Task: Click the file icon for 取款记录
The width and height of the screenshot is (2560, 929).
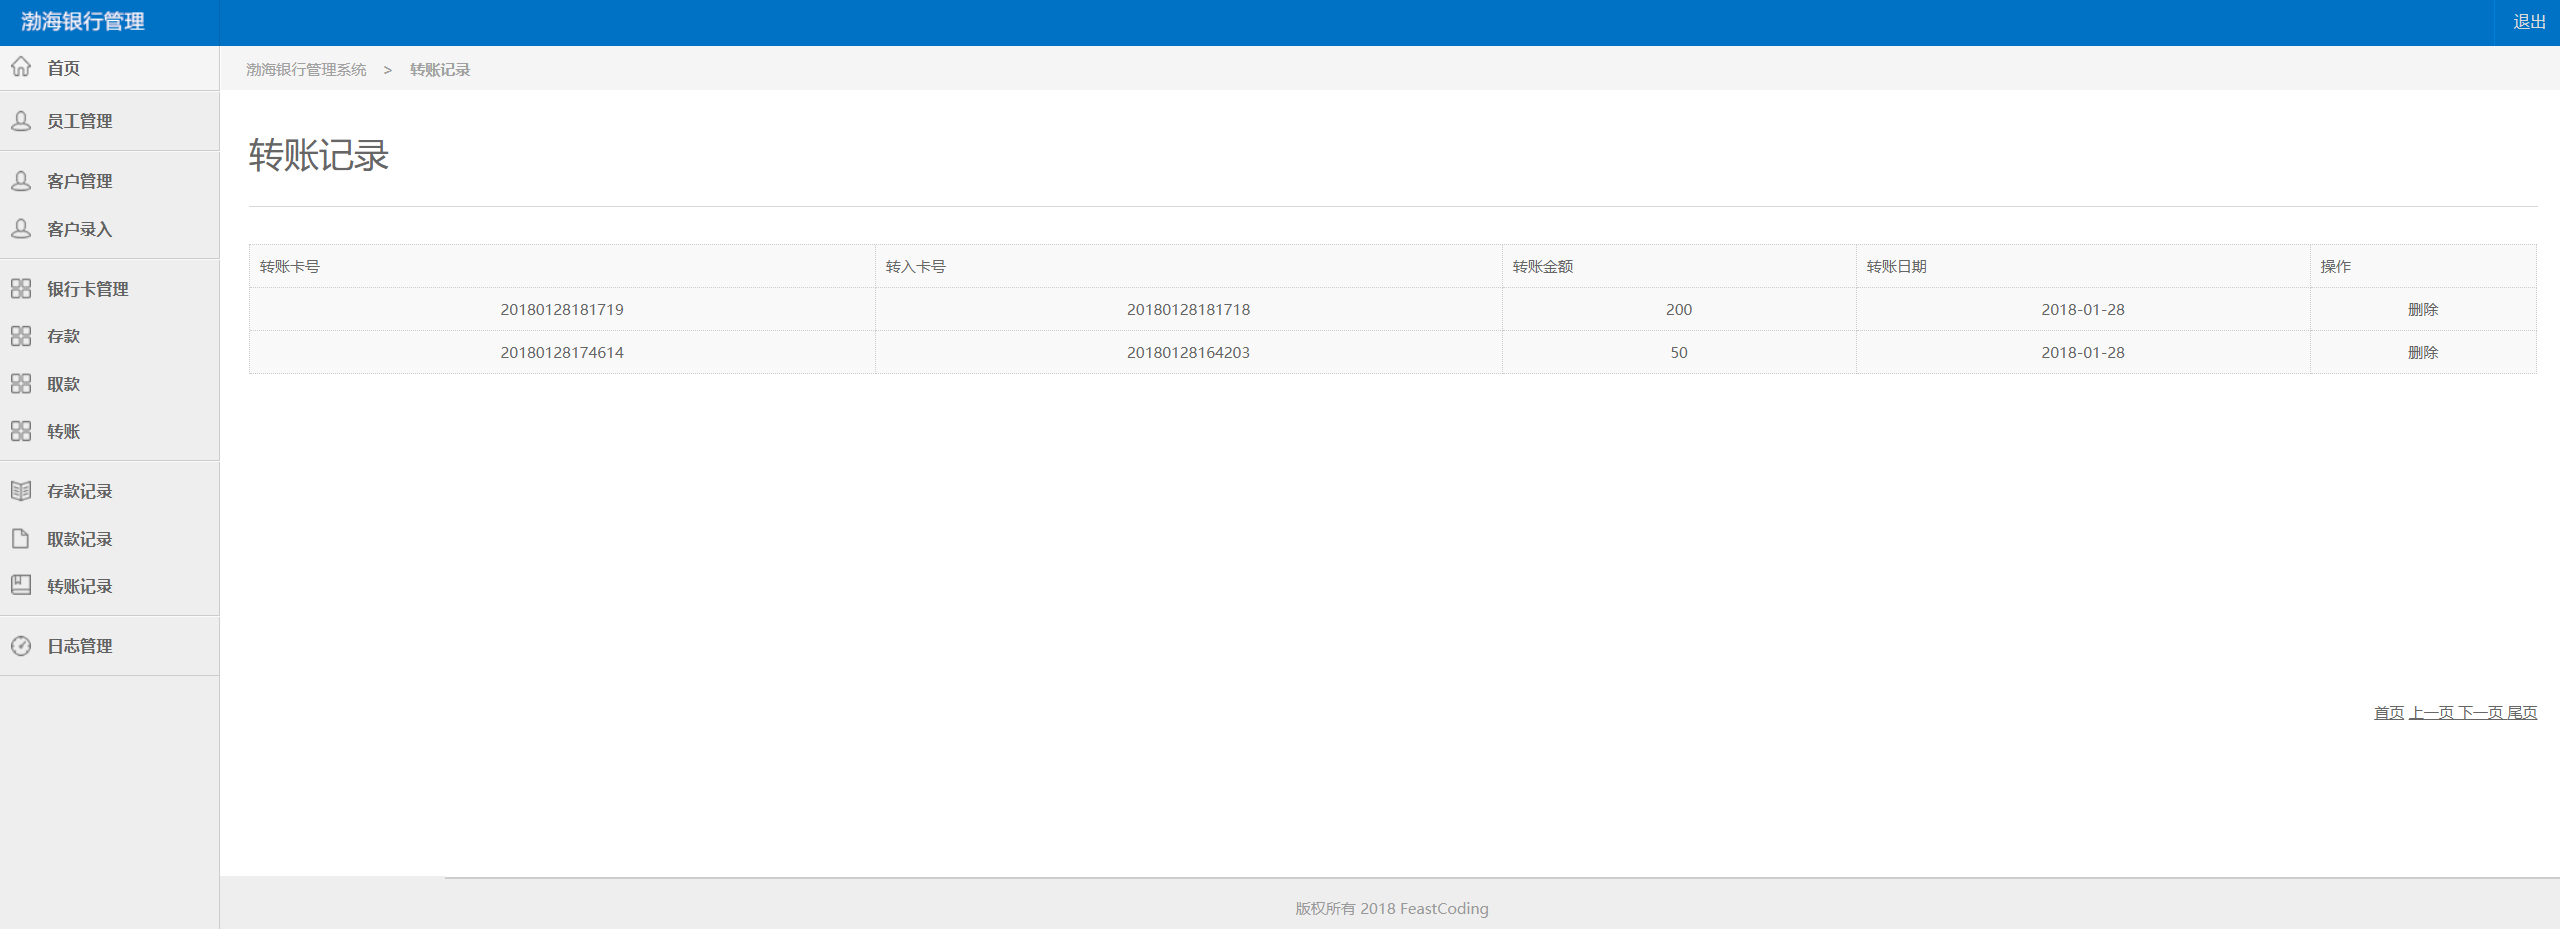Action: point(21,539)
